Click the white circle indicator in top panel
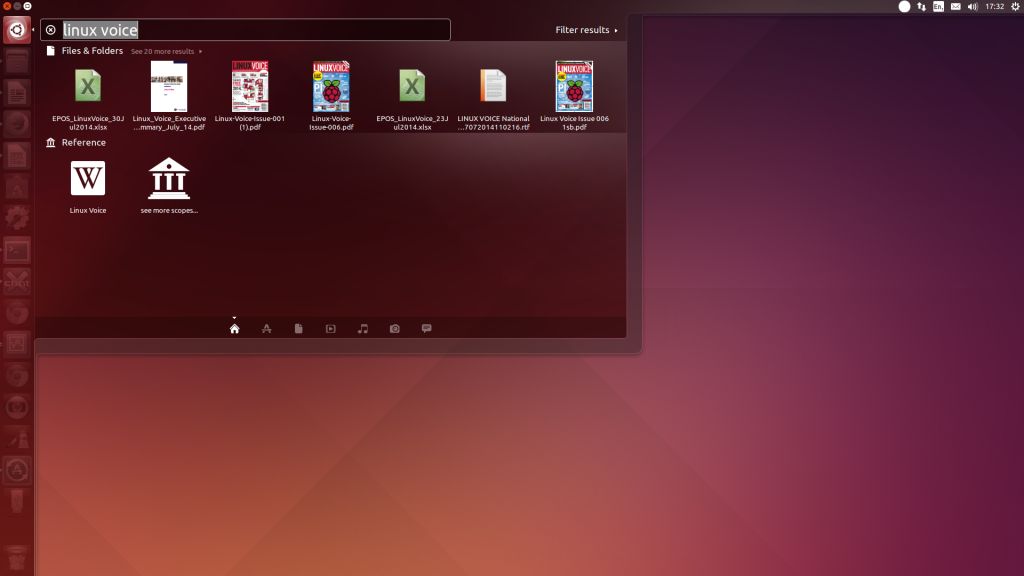The width and height of the screenshot is (1024, 576). tap(904, 7)
